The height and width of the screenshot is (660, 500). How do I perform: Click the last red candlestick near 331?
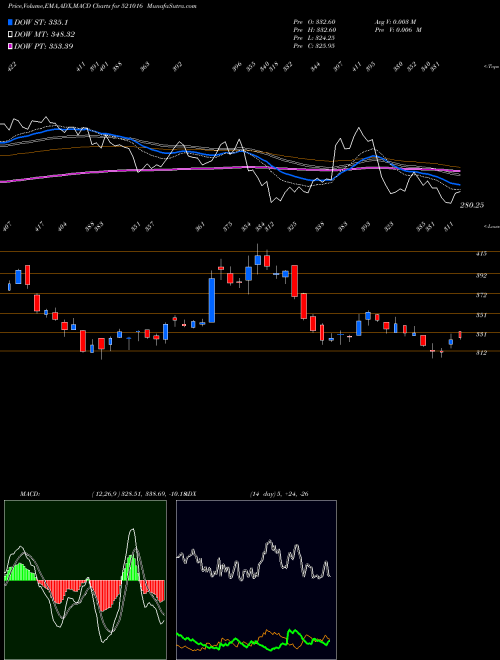[x=460, y=335]
